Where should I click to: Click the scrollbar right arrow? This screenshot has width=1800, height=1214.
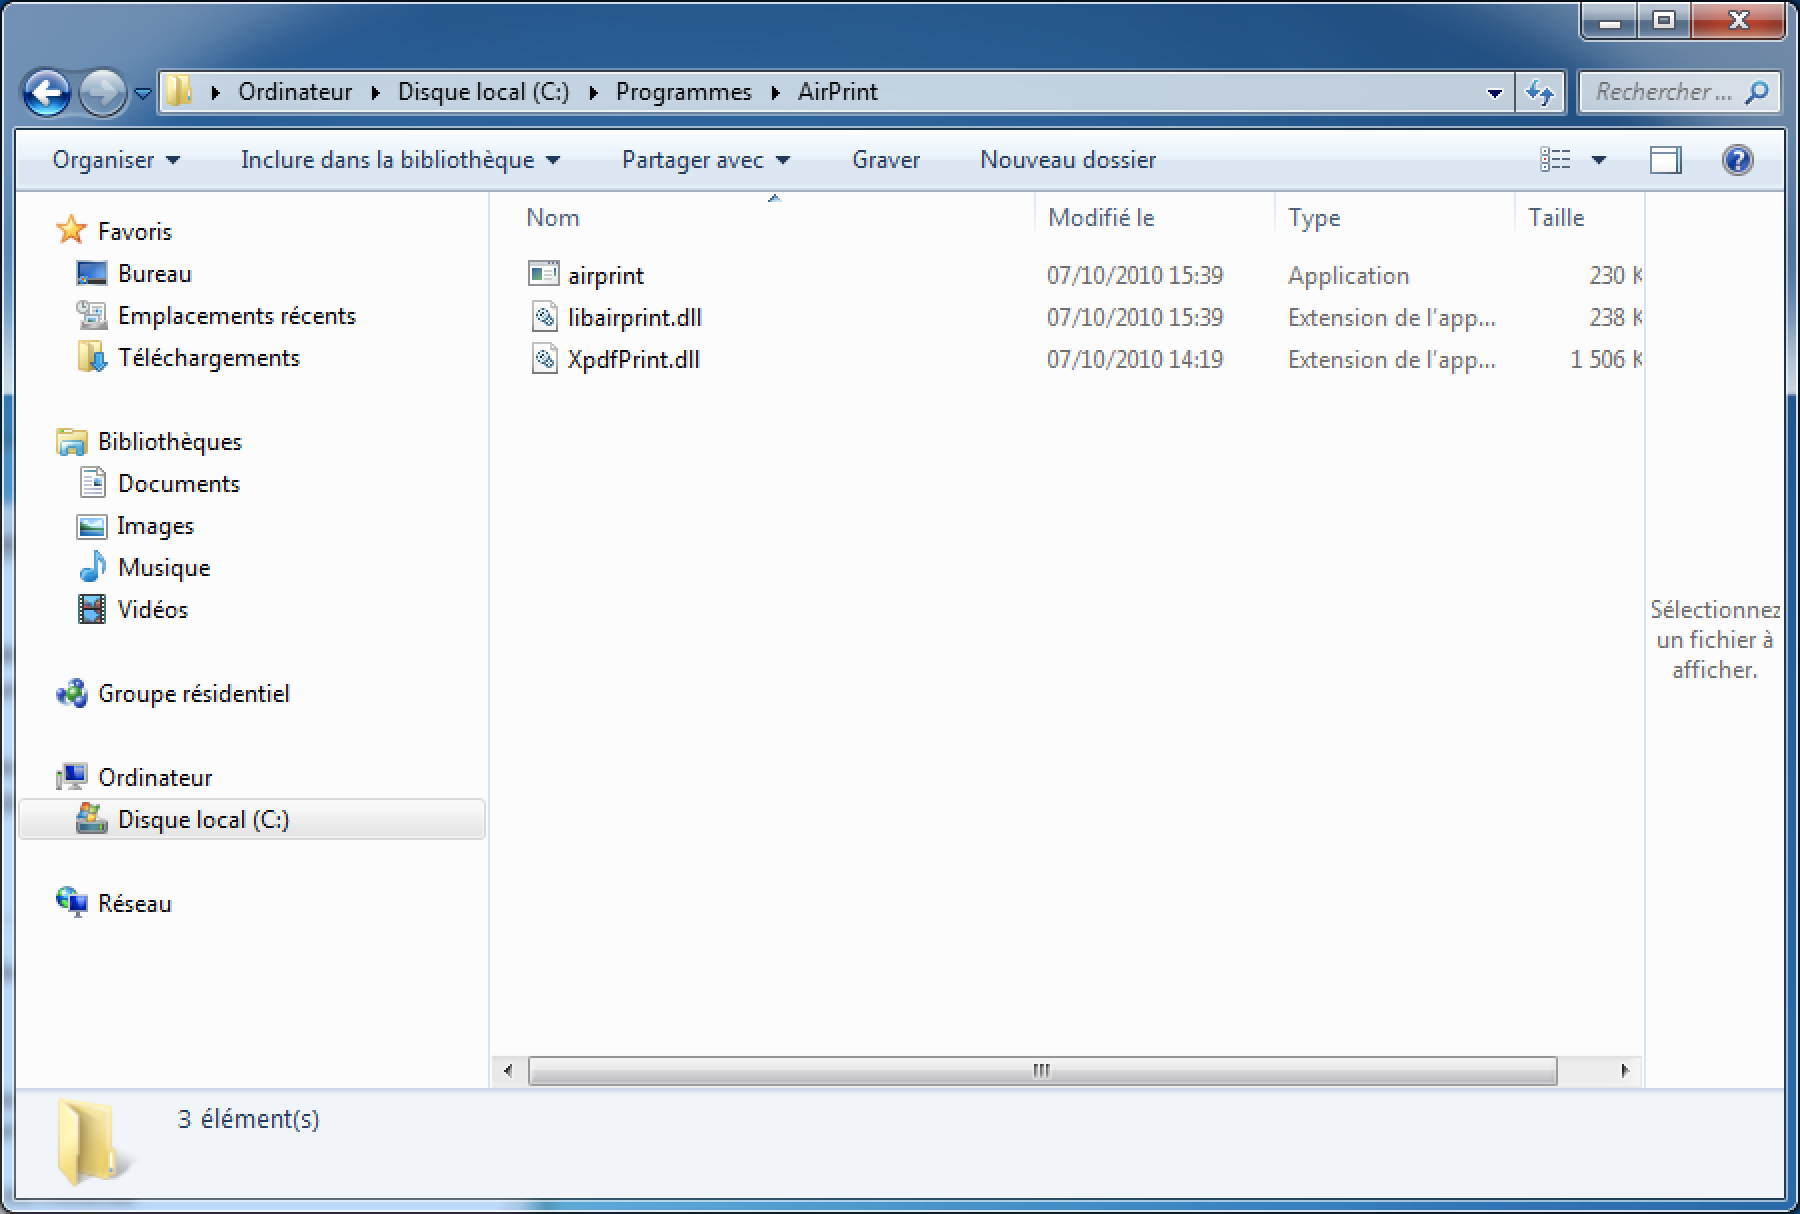point(1625,1071)
